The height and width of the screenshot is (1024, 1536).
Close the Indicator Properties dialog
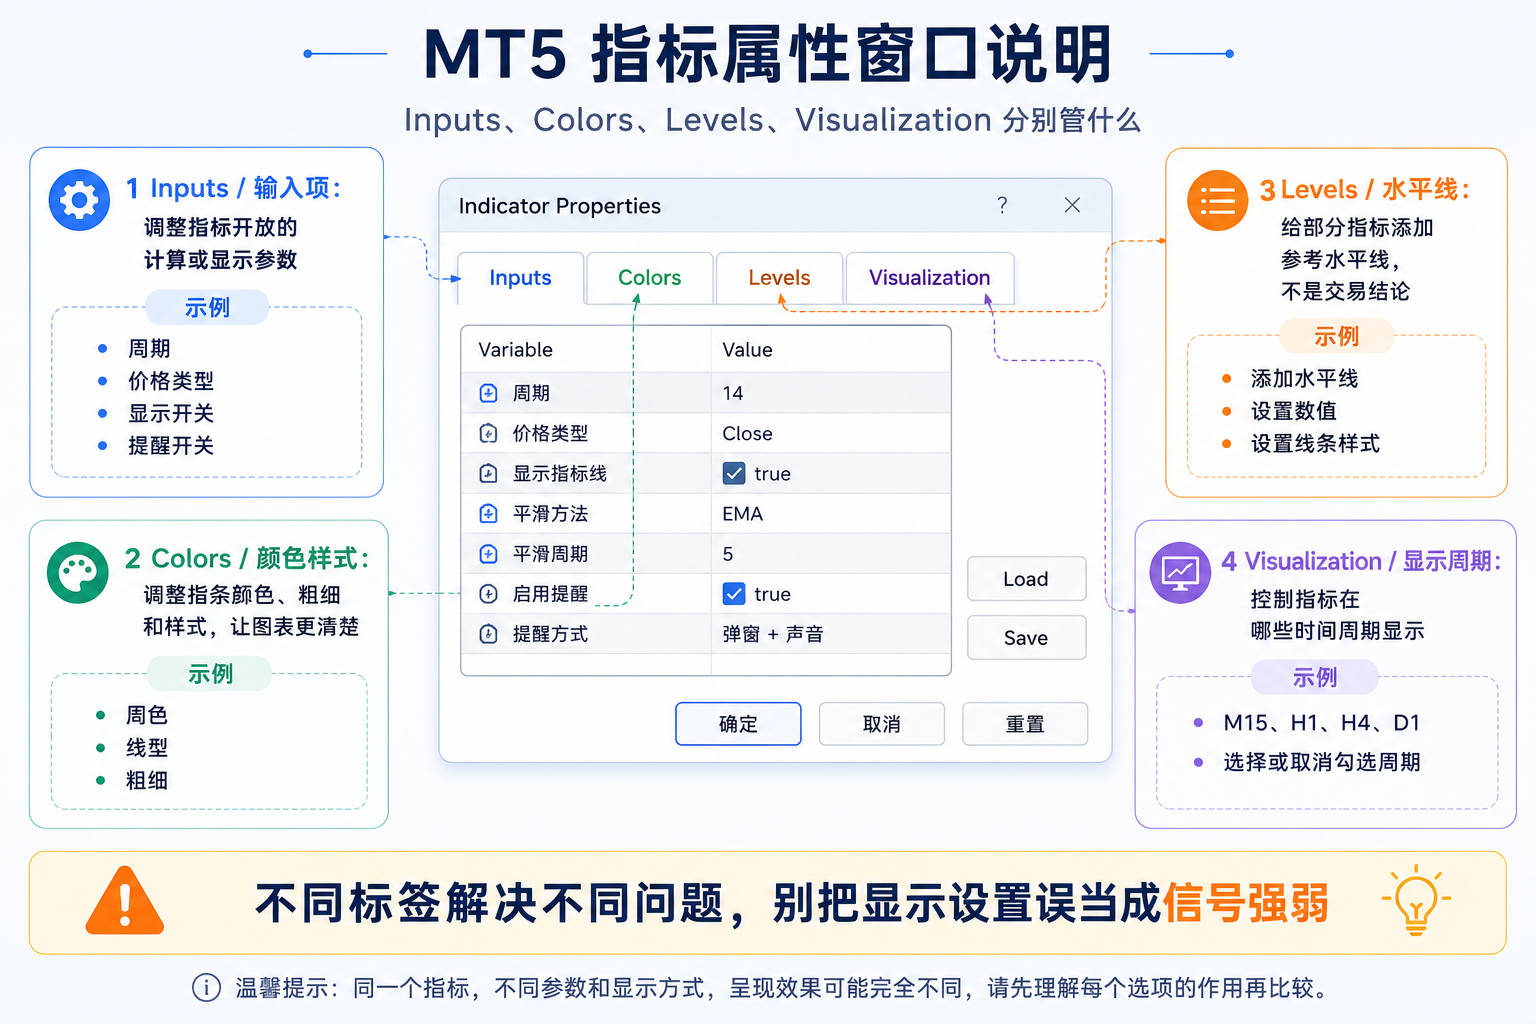coord(1072,205)
